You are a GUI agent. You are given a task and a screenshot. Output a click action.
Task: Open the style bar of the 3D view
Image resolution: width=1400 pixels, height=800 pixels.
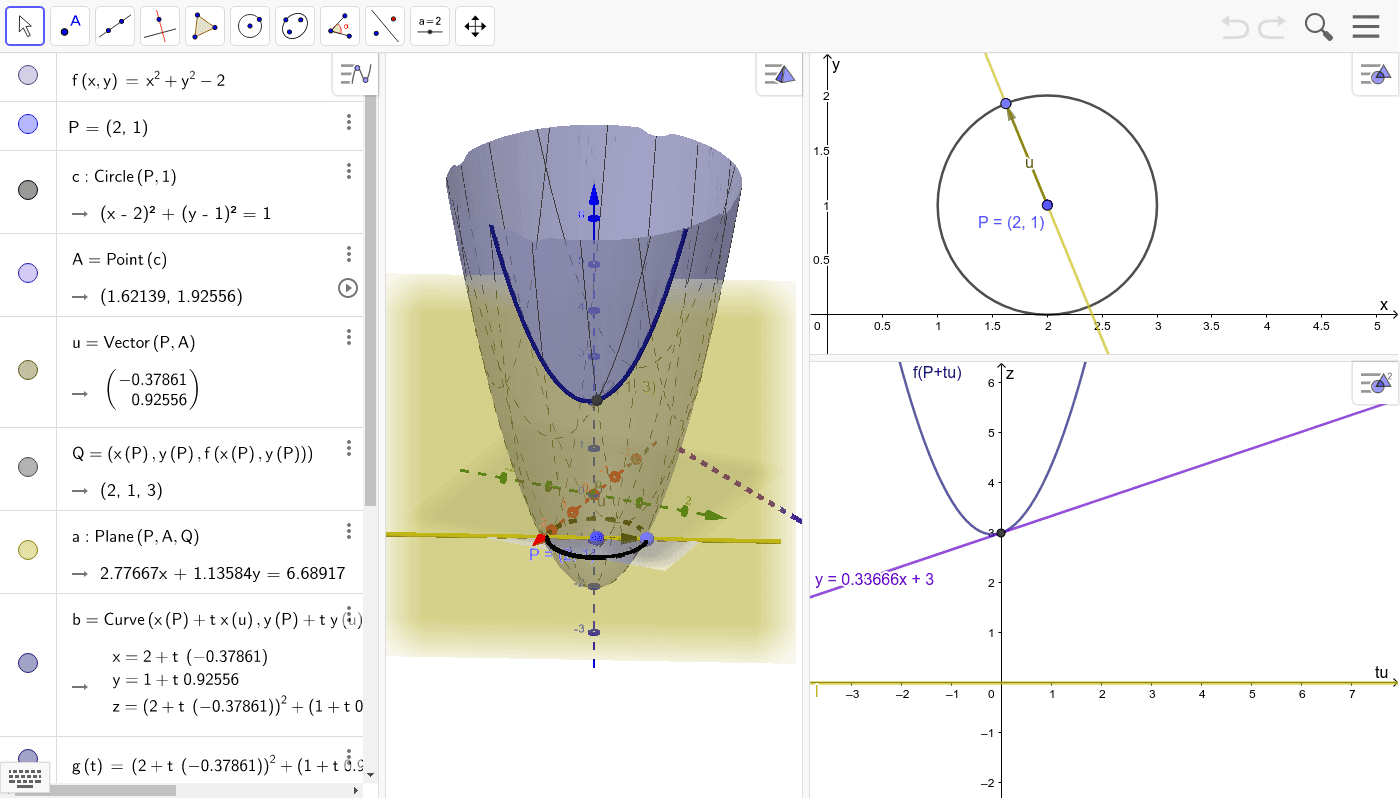pyautogui.click(x=779, y=74)
